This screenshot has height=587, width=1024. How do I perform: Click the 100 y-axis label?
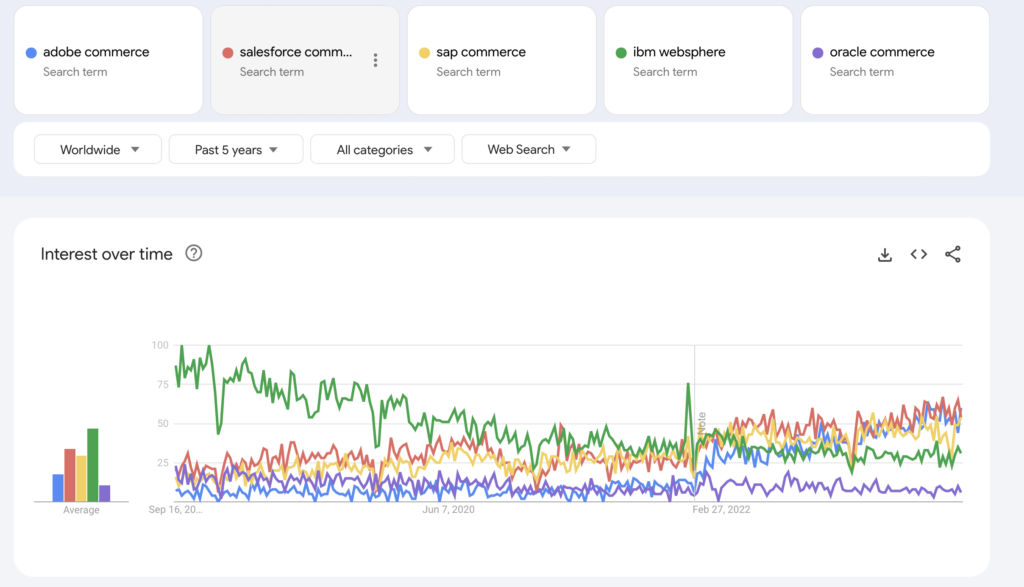click(160, 345)
